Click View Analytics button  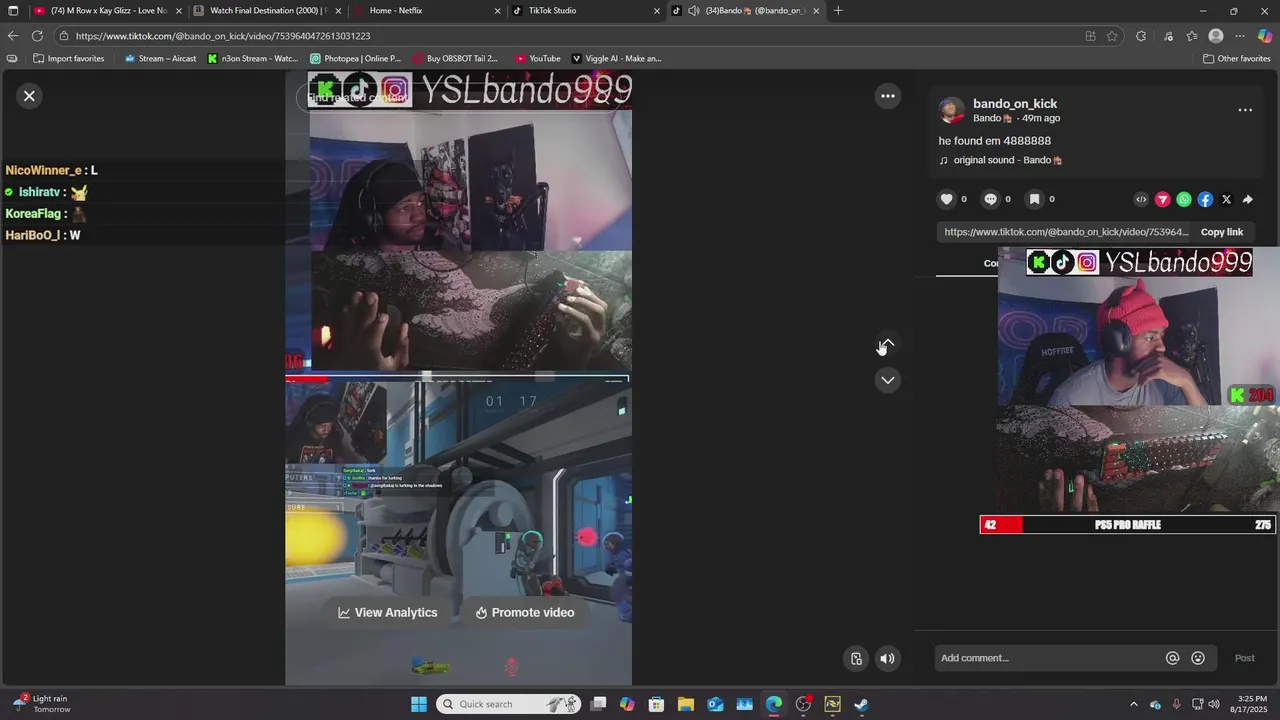388,612
